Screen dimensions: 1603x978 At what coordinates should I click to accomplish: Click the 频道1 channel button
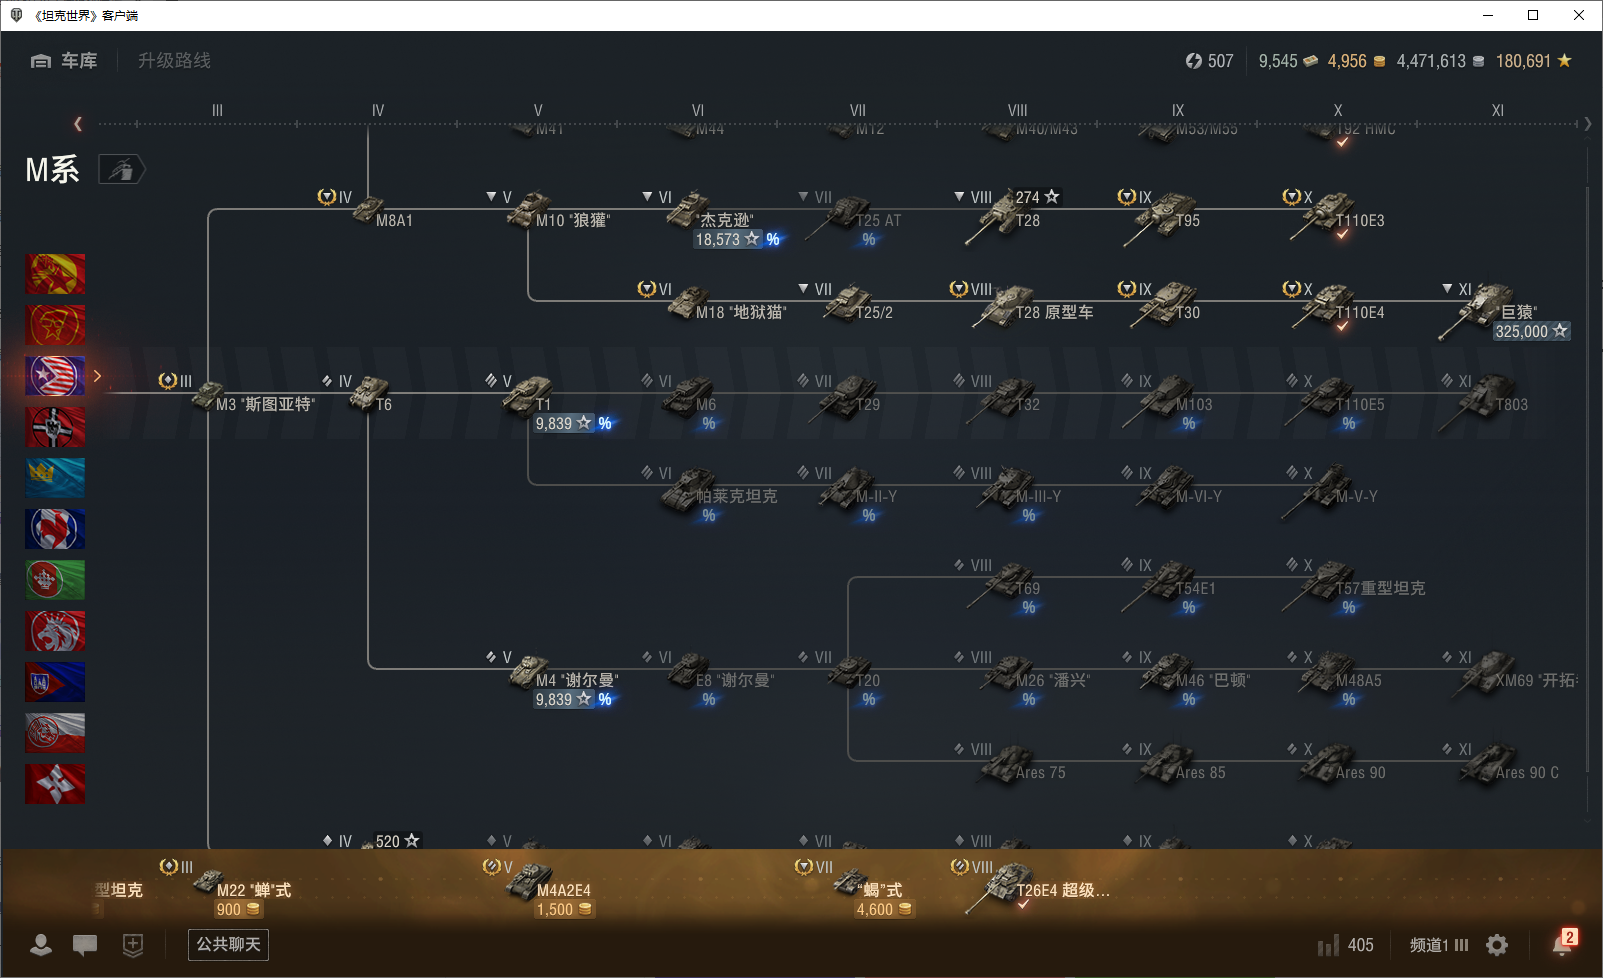click(x=1439, y=945)
